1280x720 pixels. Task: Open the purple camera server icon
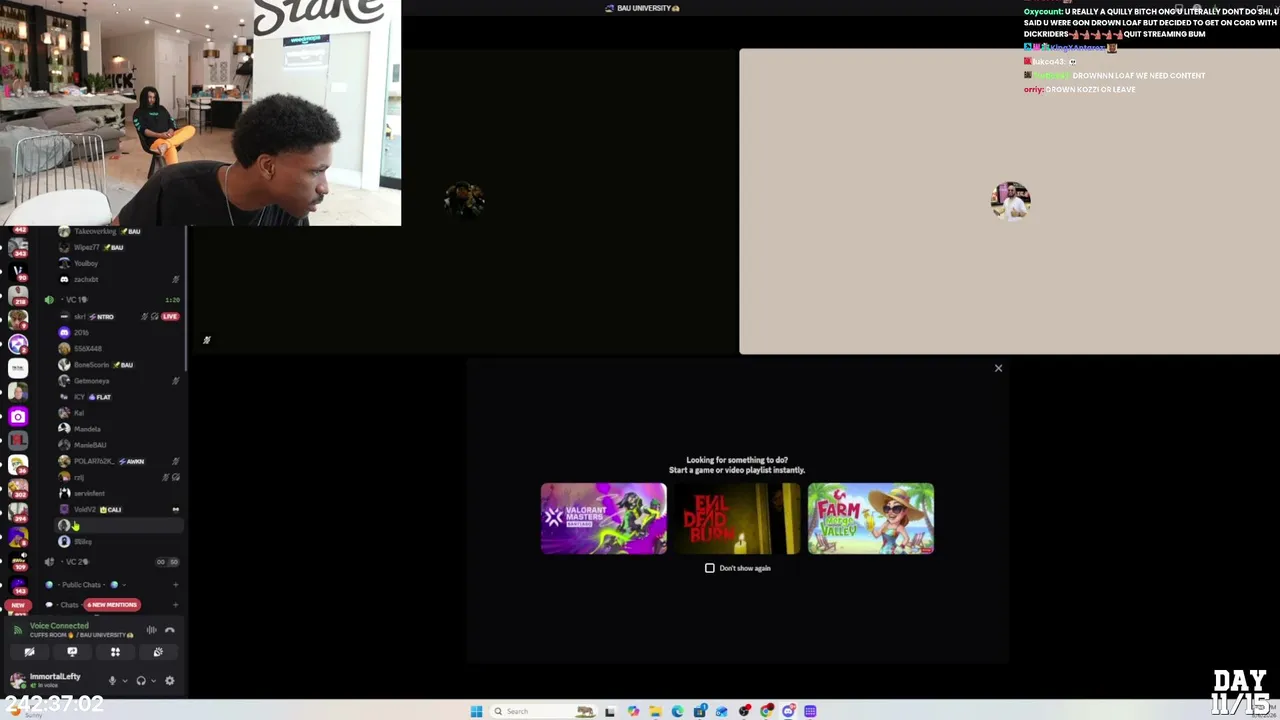(18, 416)
